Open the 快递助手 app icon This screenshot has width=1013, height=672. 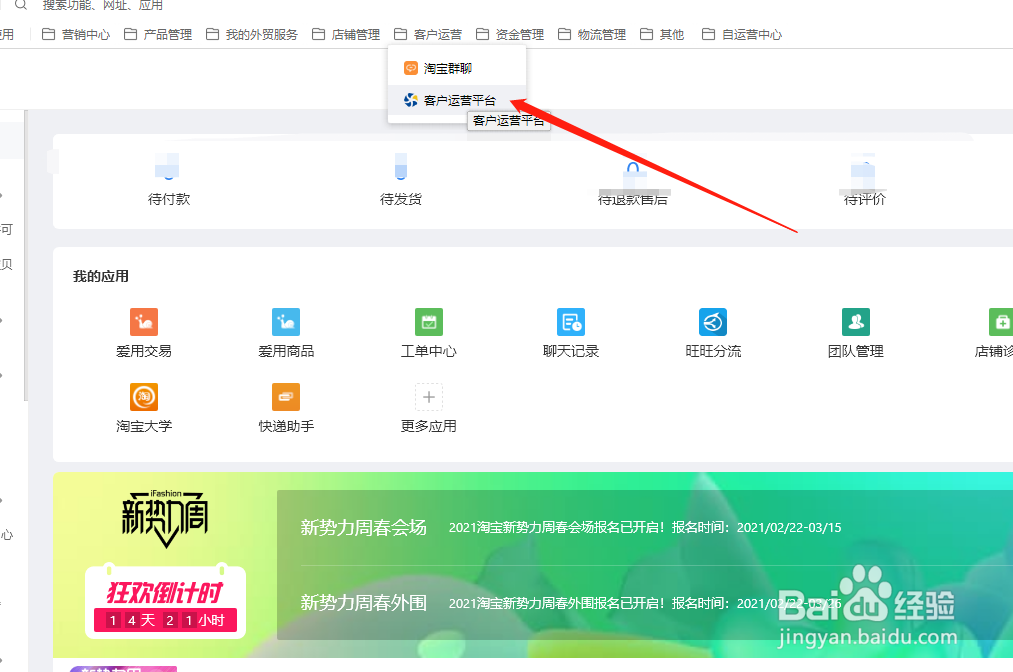coord(286,397)
